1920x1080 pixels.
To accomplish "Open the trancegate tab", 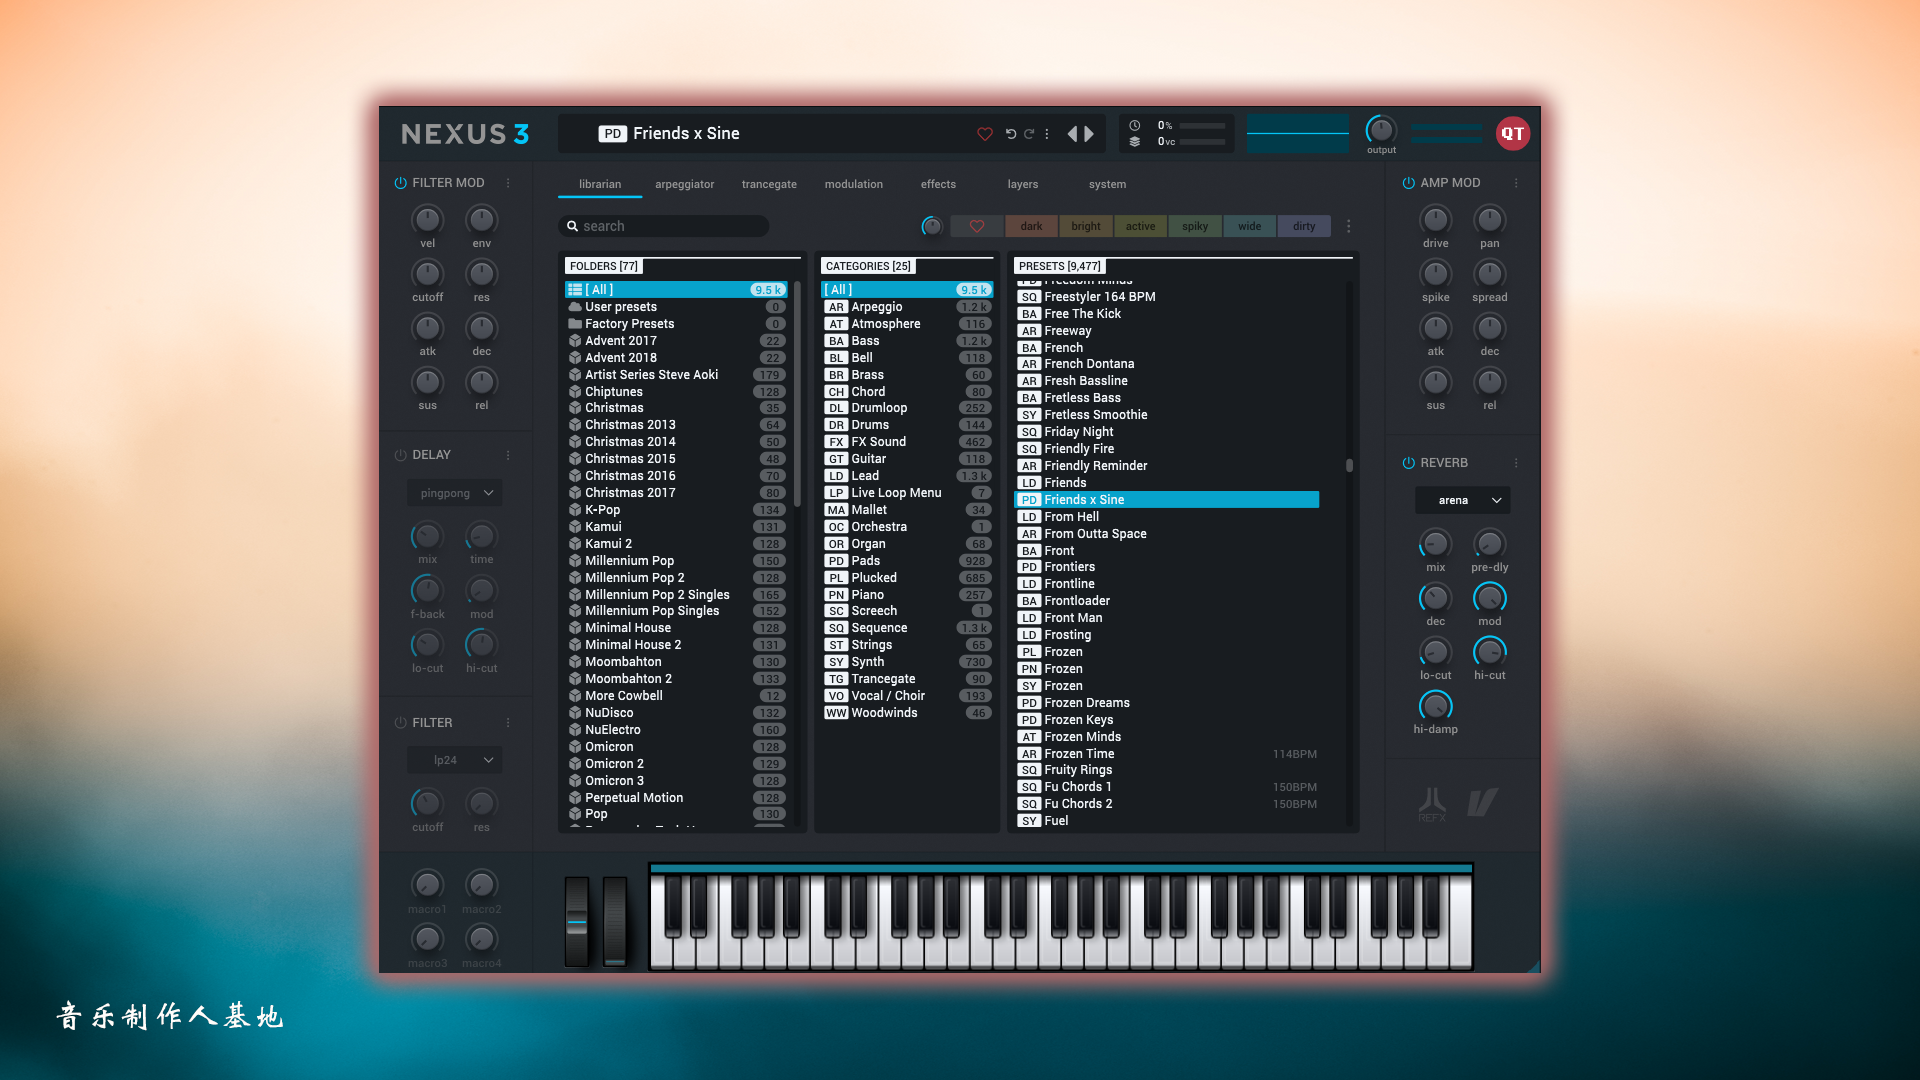I will click(769, 183).
